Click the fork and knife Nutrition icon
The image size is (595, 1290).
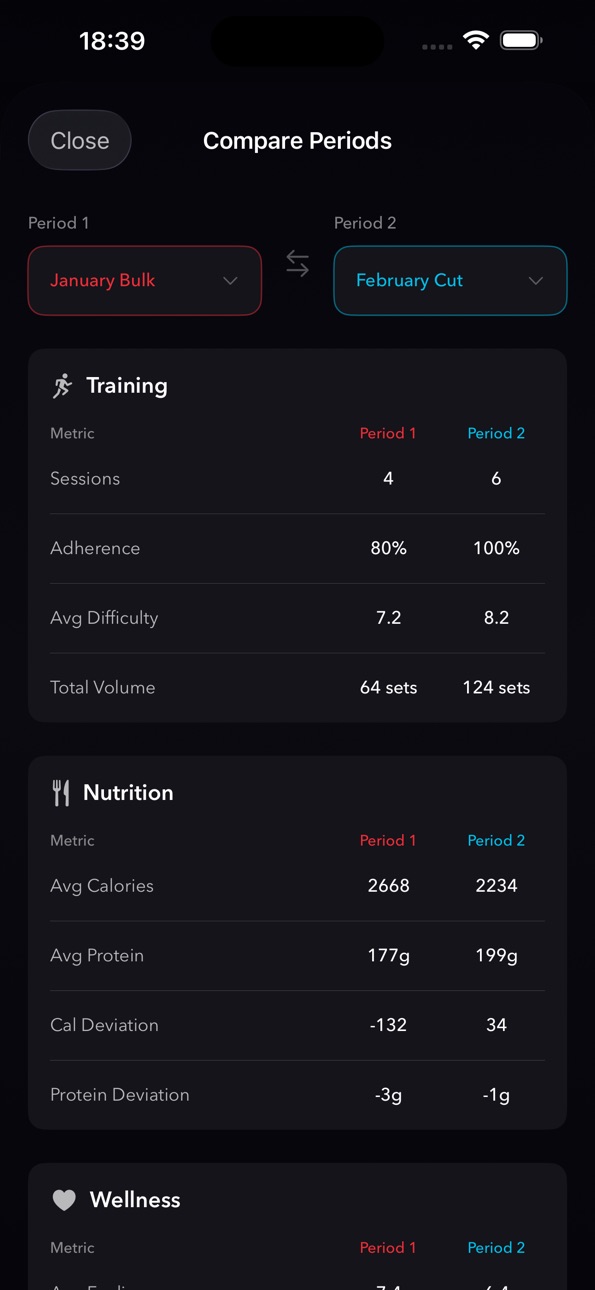61,793
